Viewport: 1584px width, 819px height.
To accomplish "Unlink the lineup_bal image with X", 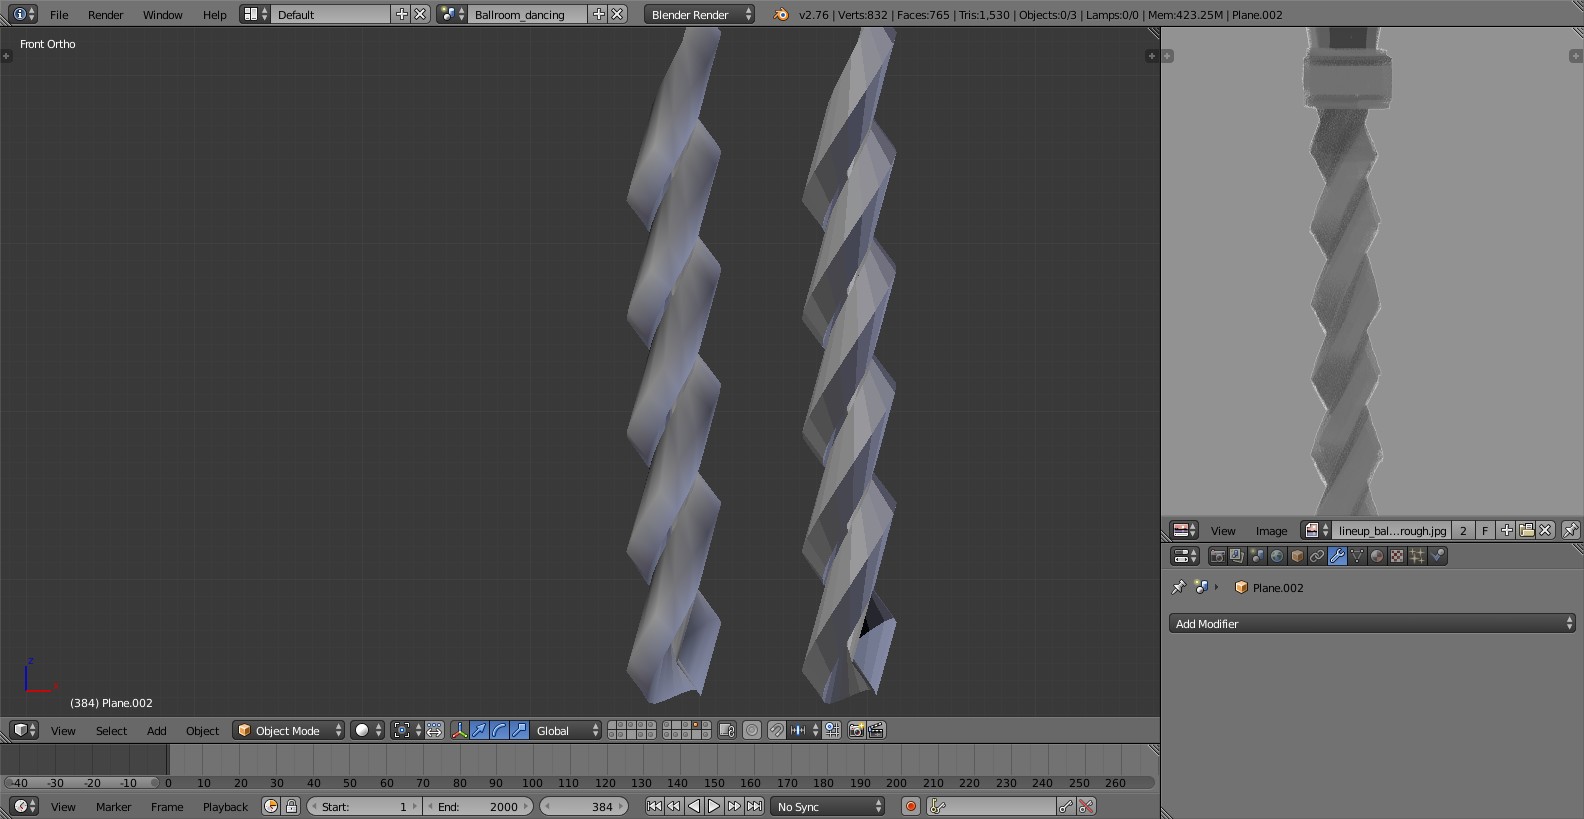I will coord(1545,530).
